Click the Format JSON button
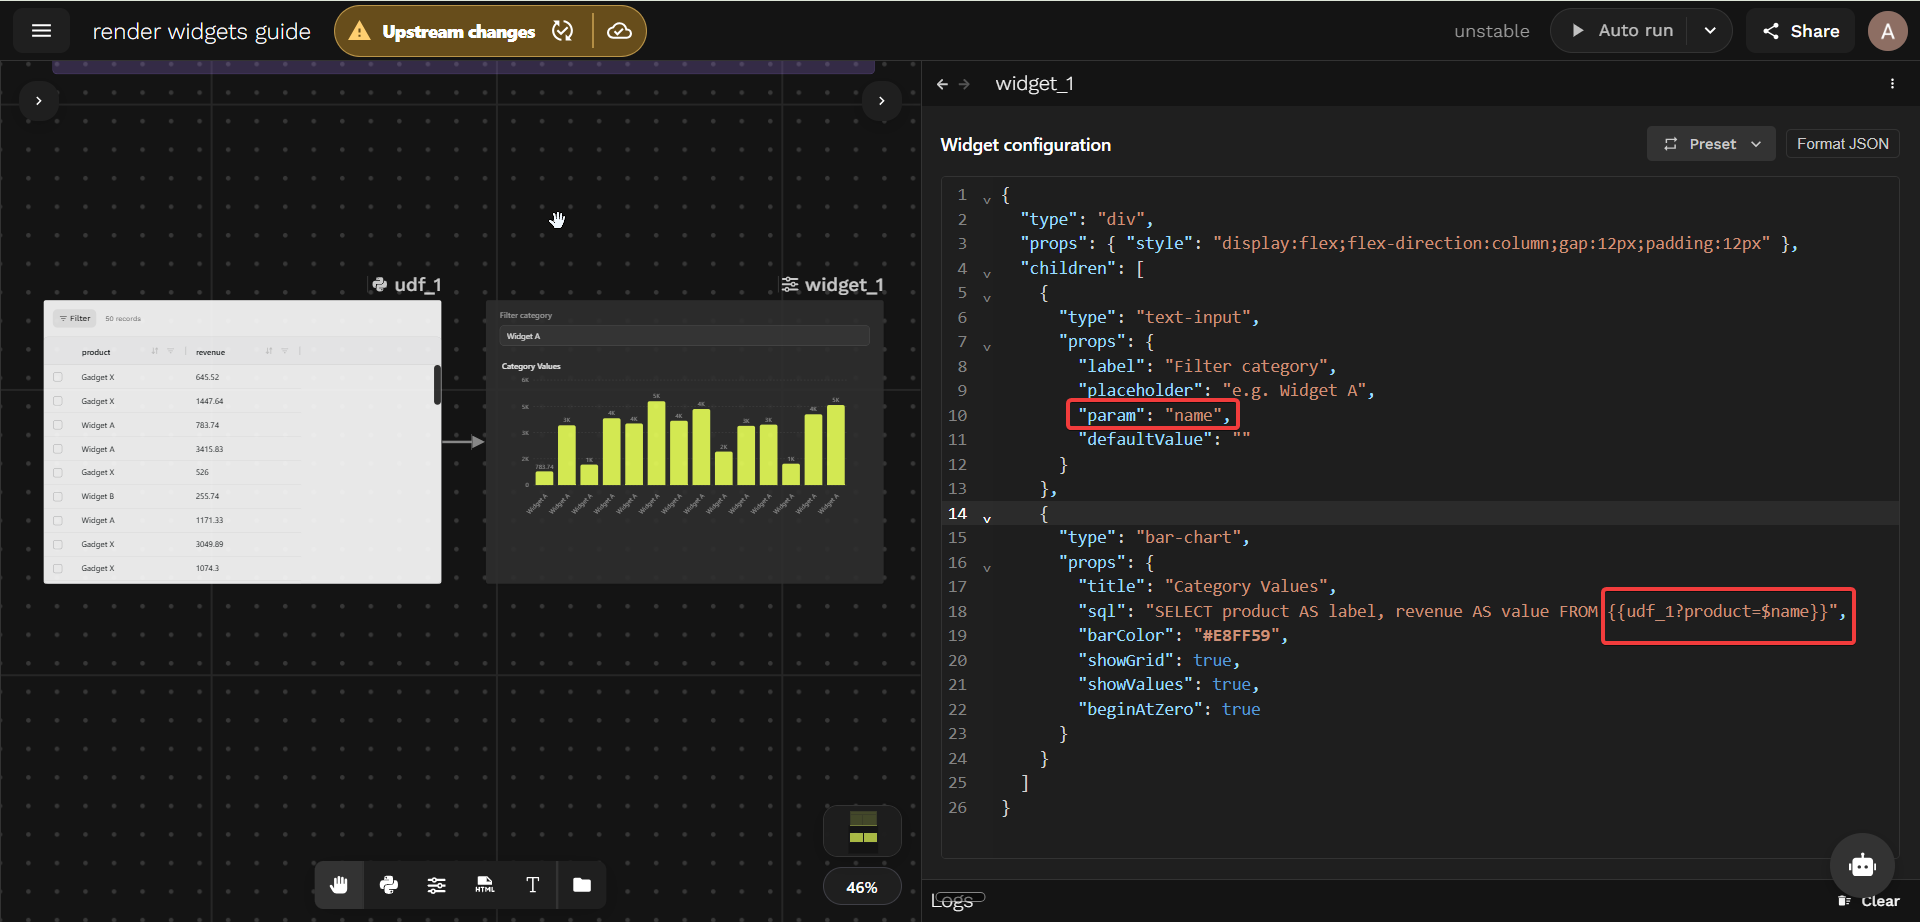Image resolution: width=1920 pixels, height=922 pixels. pyautogui.click(x=1842, y=144)
